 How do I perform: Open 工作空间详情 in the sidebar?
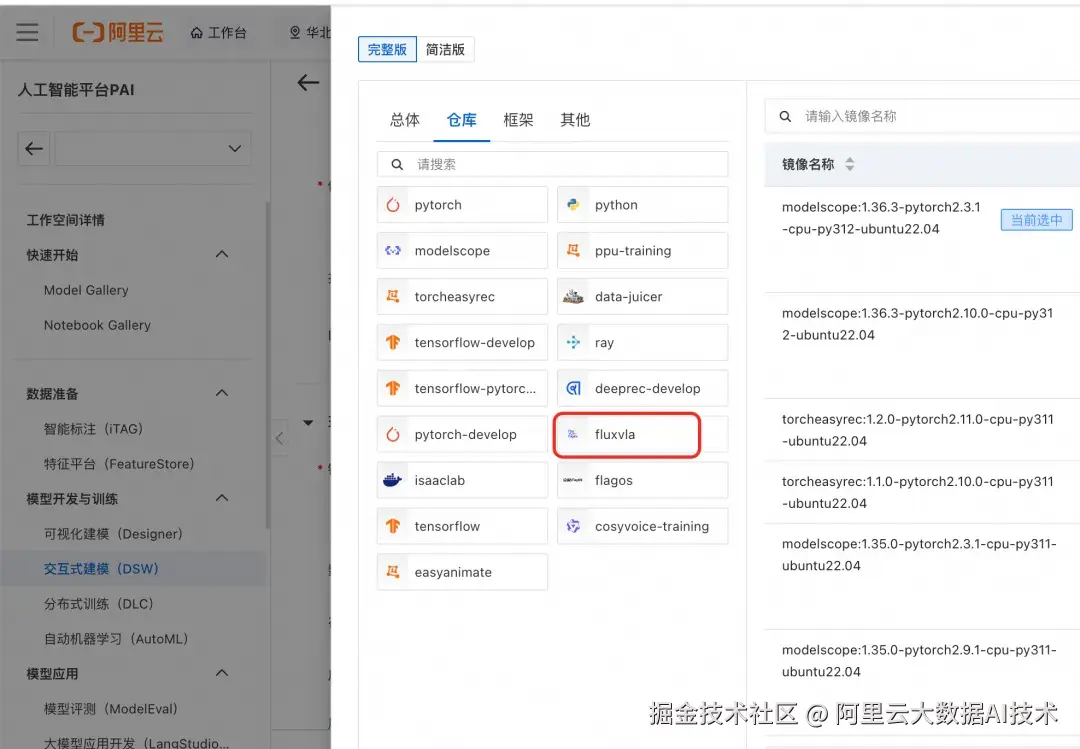click(65, 220)
